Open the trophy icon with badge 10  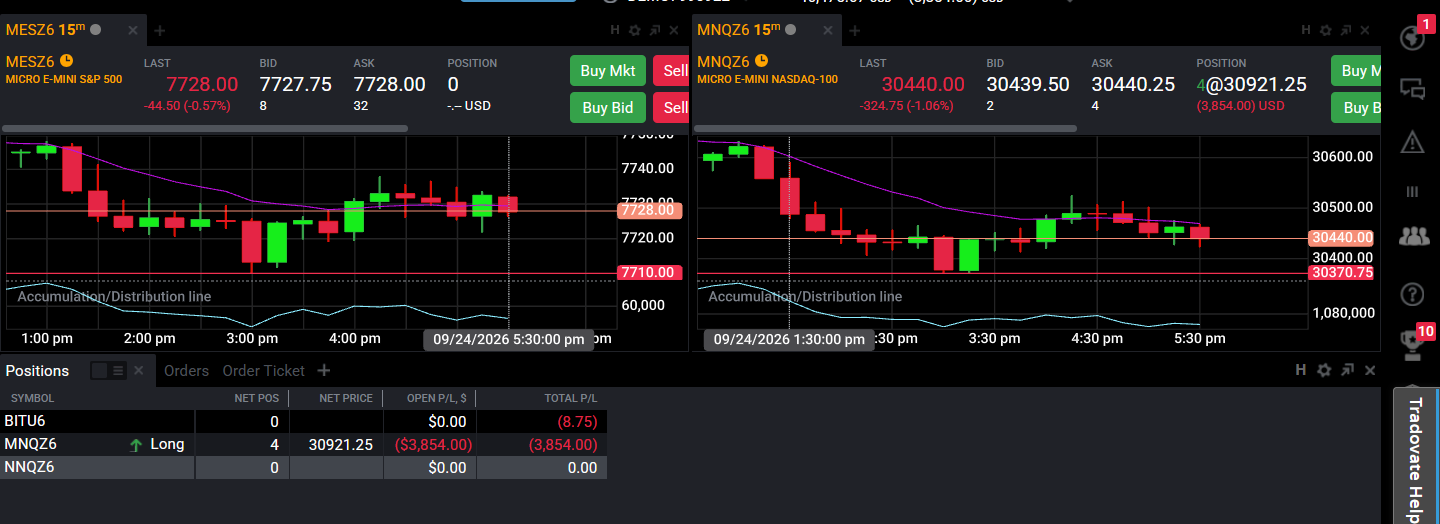[1412, 345]
